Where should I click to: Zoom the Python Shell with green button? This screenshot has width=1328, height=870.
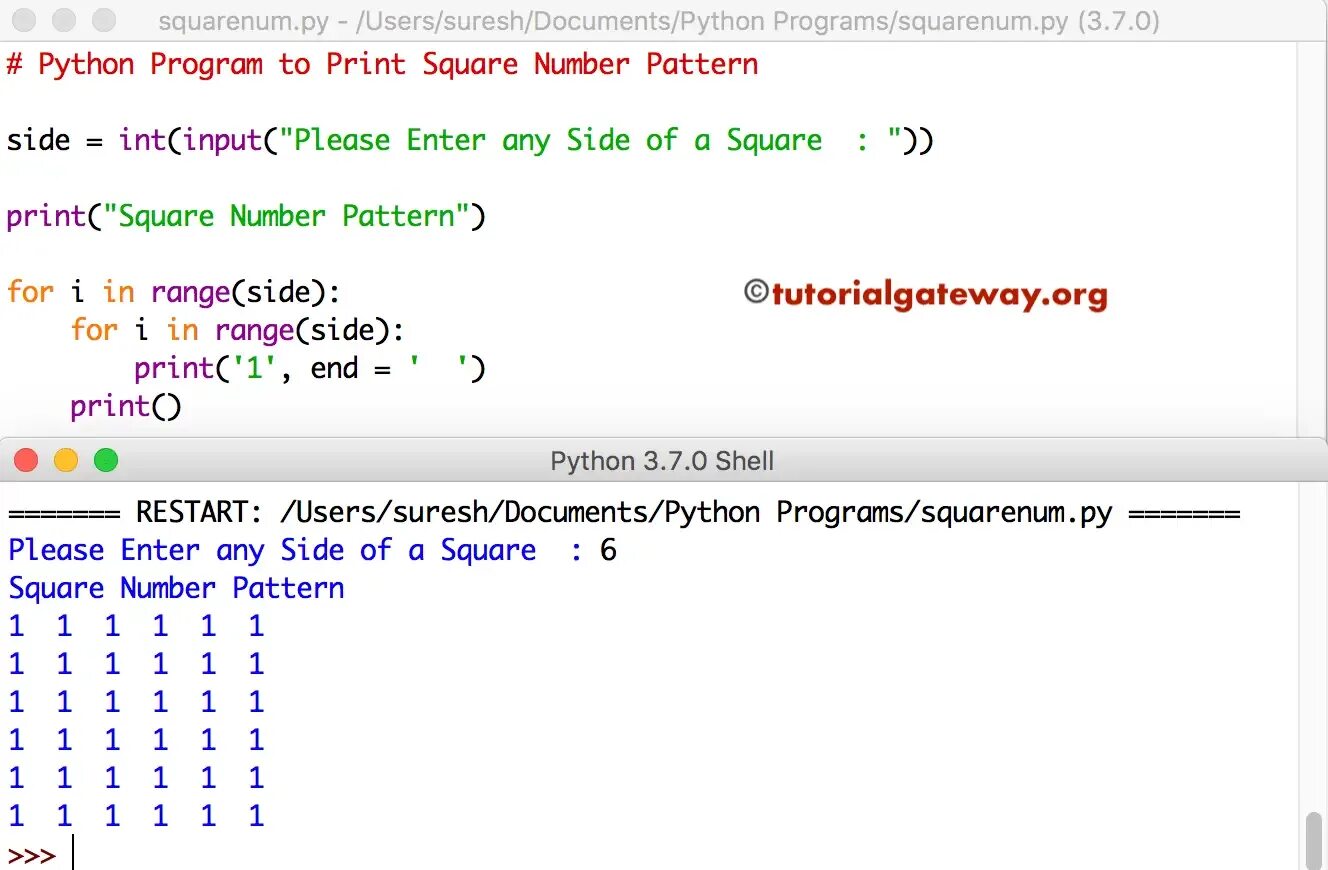tap(106, 460)
